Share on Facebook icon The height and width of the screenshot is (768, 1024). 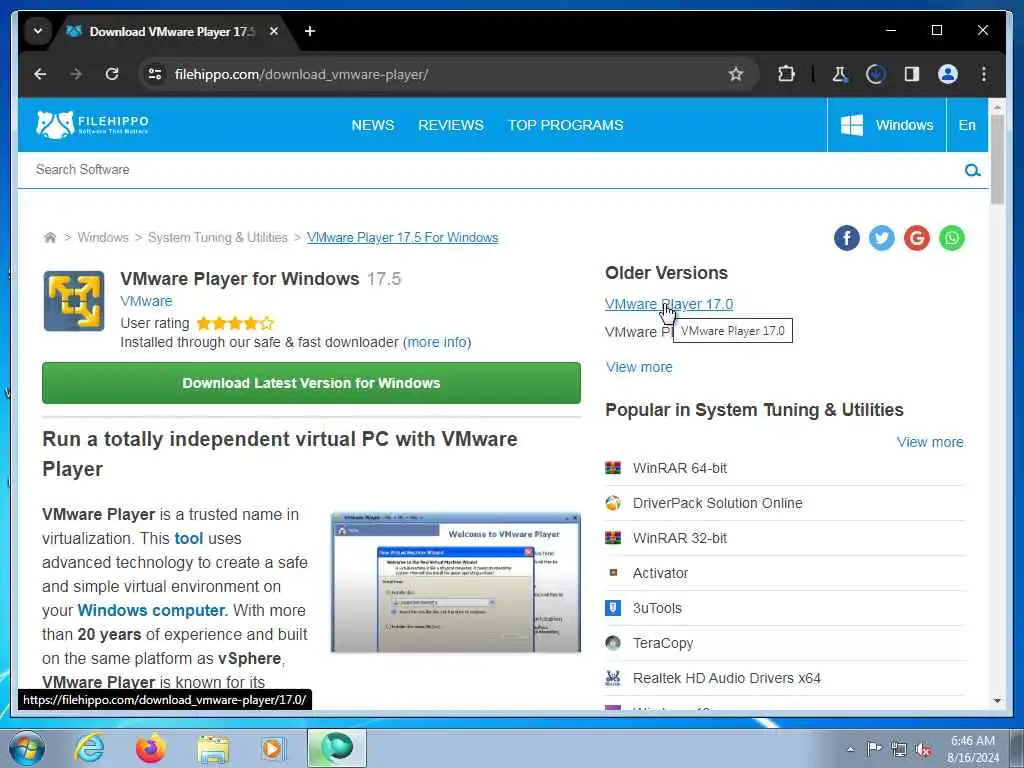coord(846,238)
